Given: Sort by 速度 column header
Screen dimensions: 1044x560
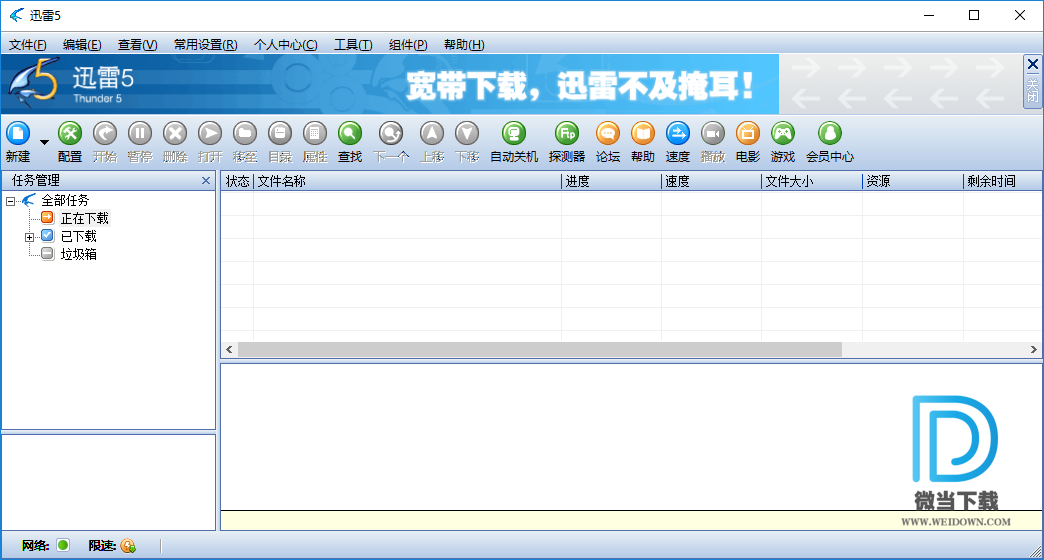Looking at the screenshot, I should [x=711, y=181].
